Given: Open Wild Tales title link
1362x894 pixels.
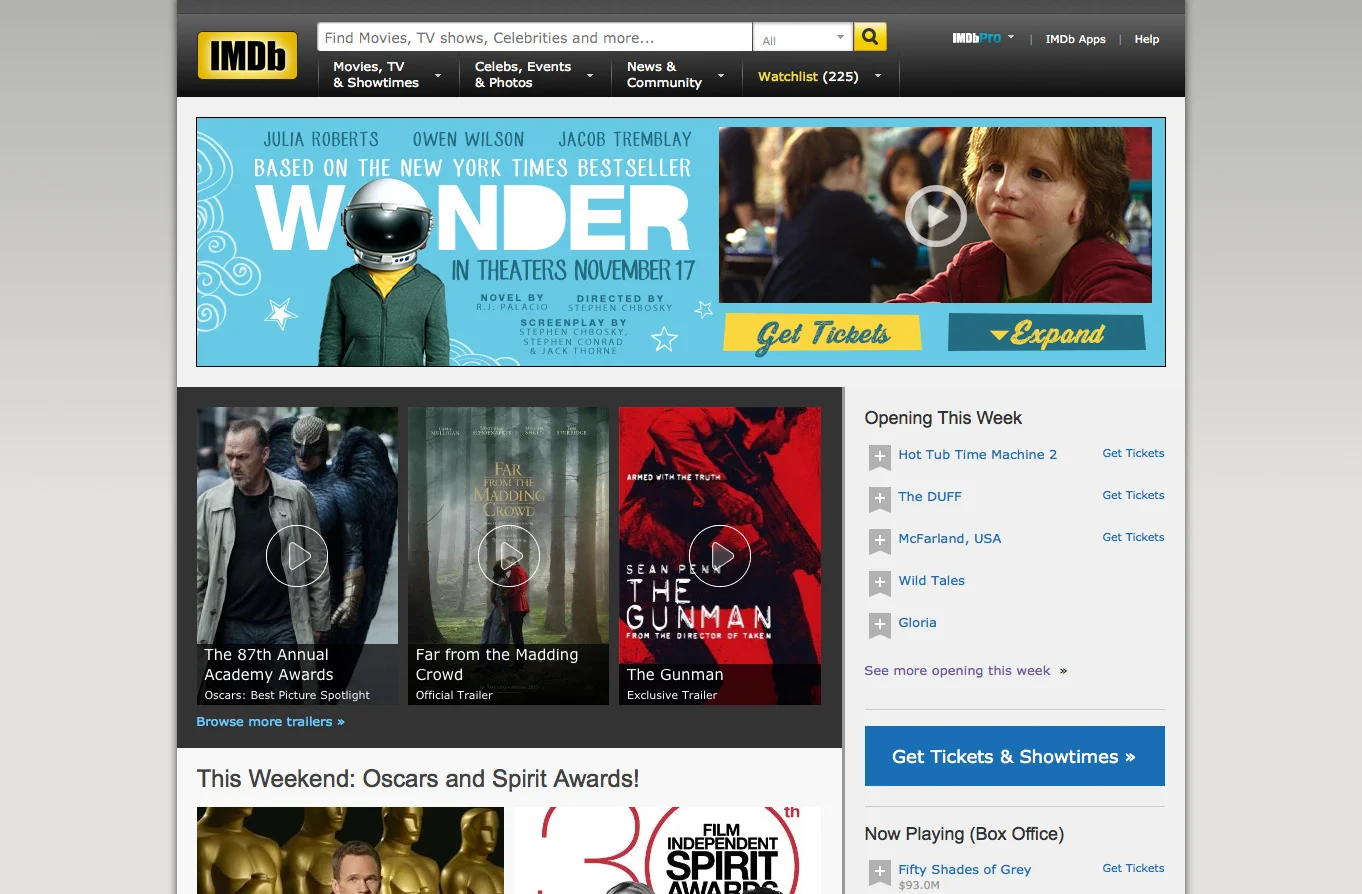Looking at the screenshot, I should pyautogui.click(x=931, y=580).
